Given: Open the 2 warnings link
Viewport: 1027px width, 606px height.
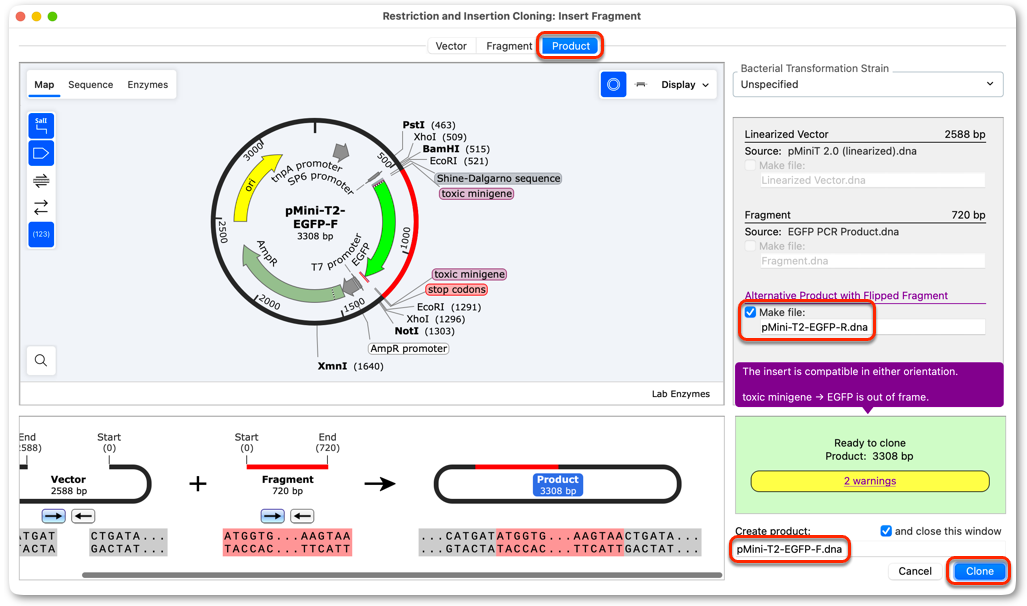Looking at the screenshot, I should [869, 481].
